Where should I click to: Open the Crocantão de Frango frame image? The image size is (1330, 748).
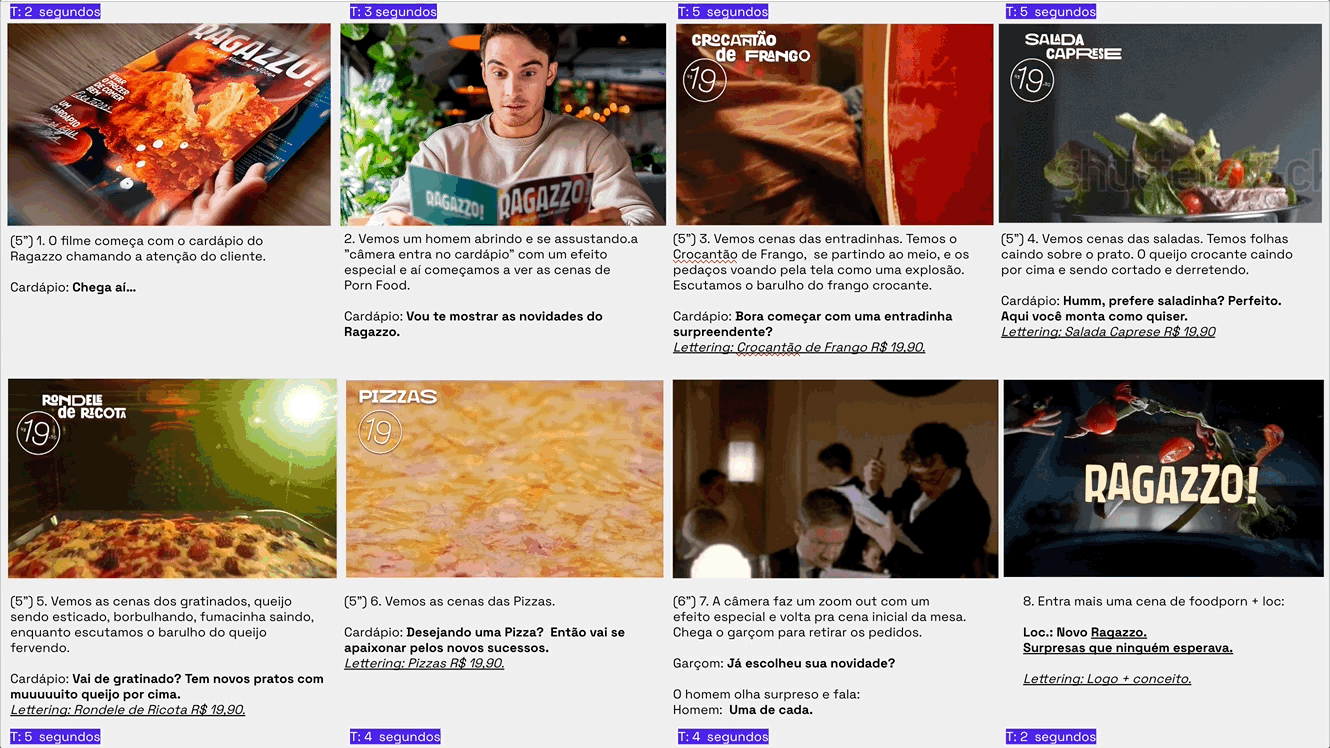coord(834,125)
